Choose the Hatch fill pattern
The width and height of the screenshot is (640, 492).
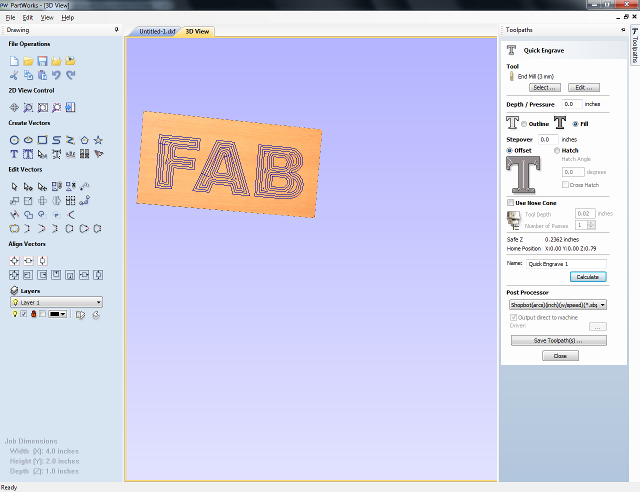557,151
